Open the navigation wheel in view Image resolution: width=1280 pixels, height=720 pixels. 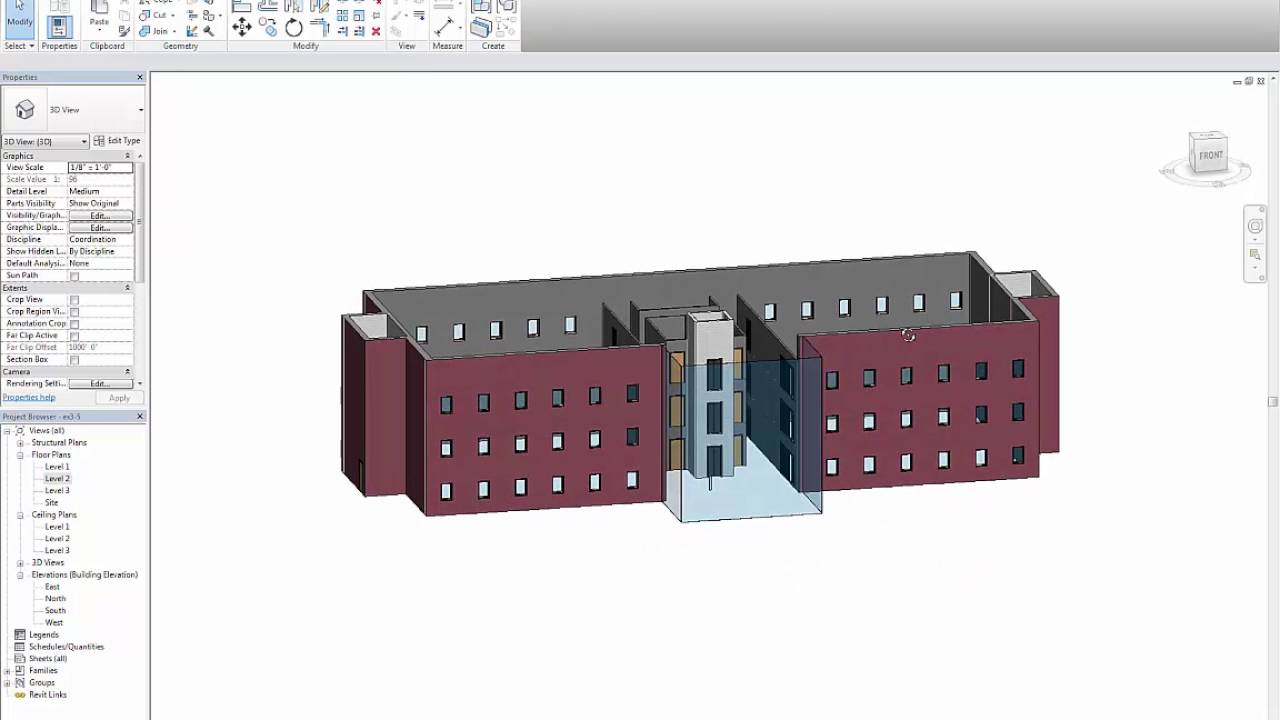pos(1255,227)
